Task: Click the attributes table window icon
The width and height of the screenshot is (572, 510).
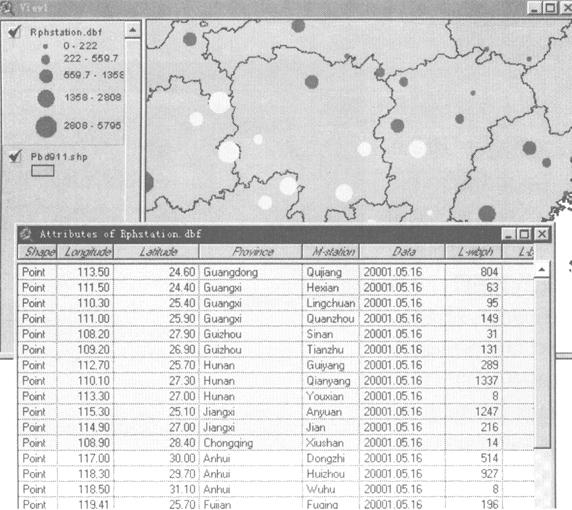Action: pos(26,234)
